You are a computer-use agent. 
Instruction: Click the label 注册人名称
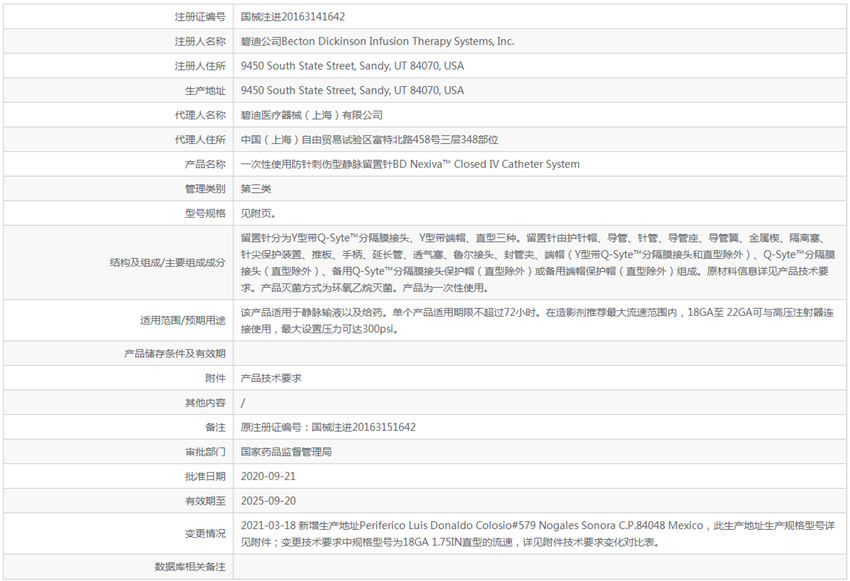pyautogui.click(x=200, y=41)
